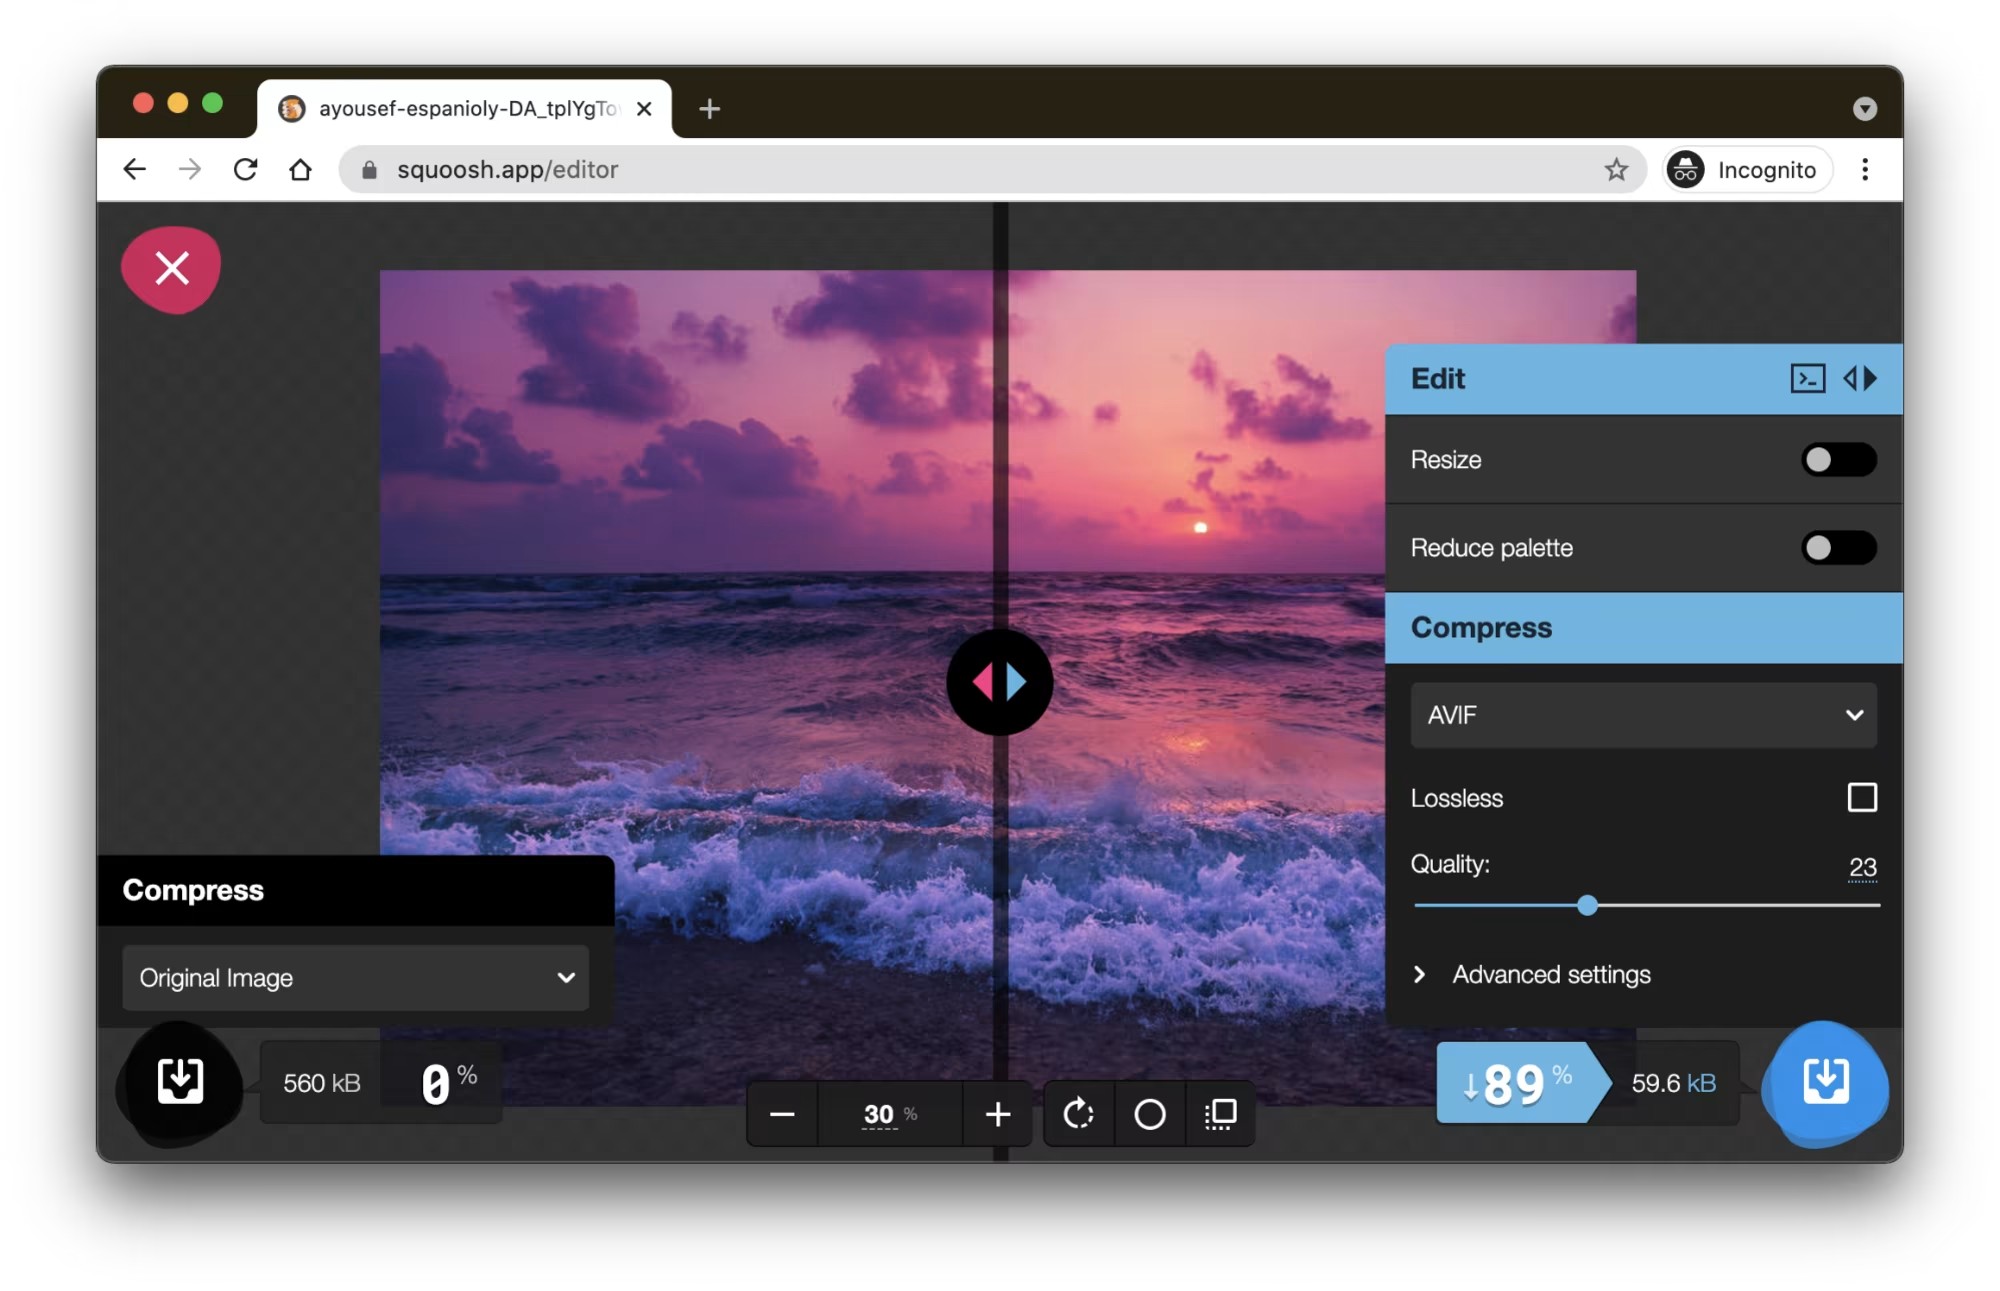Viewport: 2000px width, 1291px height.
Task: Click the image comparison split handle
Action: tap(1000, 682)
